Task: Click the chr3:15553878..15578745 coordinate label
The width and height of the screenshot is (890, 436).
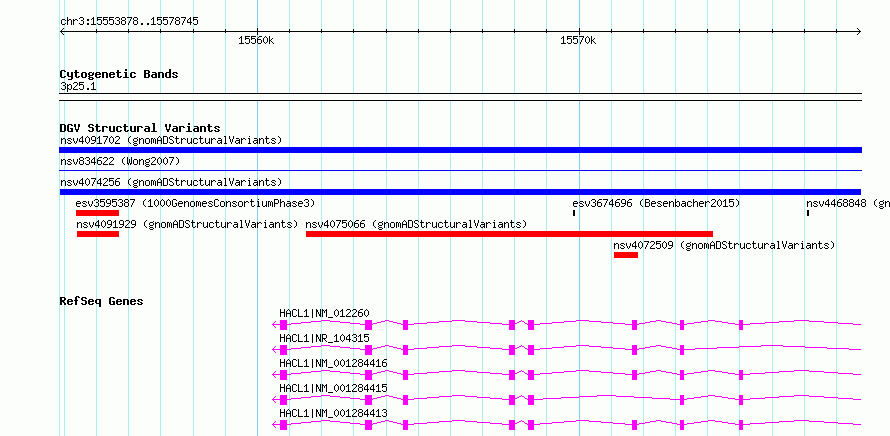Action: pyautogui.click(x=129, y=22)
